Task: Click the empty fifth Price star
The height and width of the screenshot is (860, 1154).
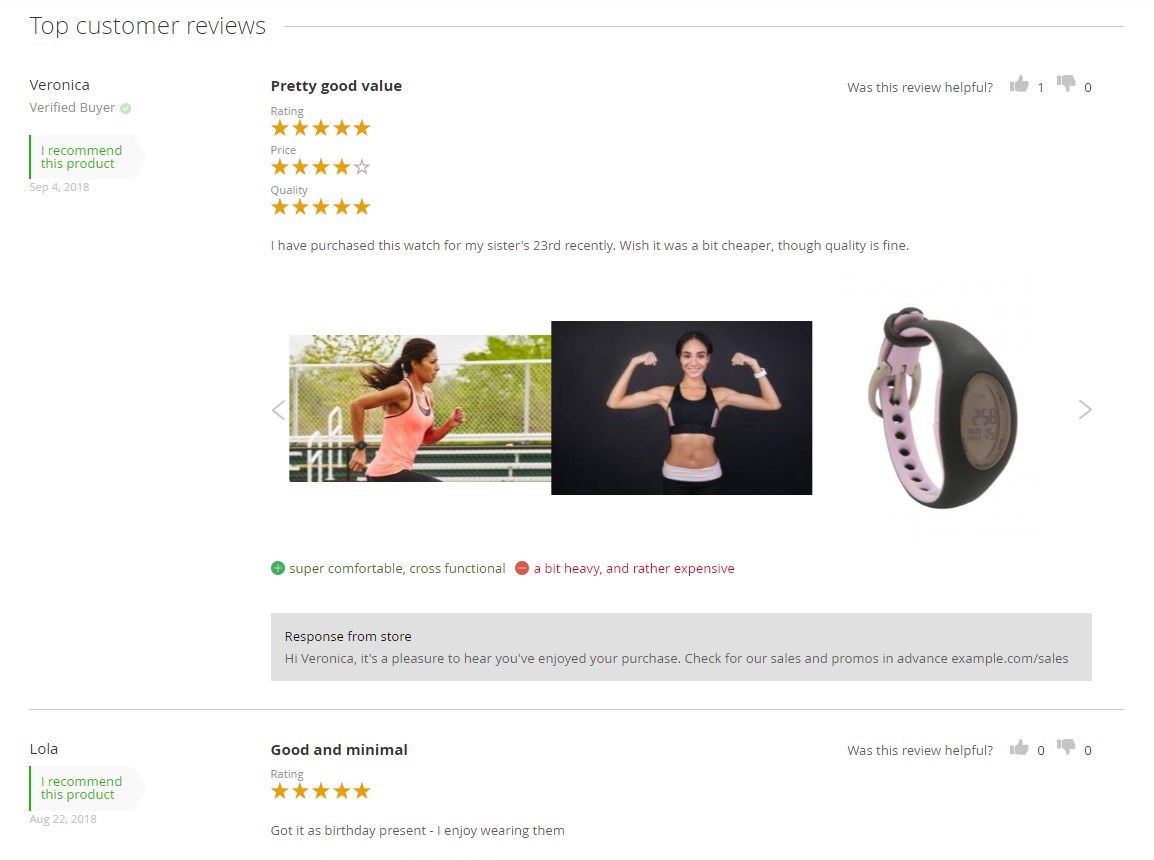Action: pyautogui.click(x=361, y=167)
